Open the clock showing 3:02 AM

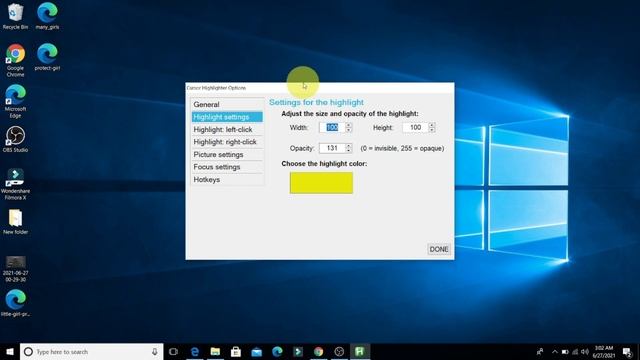pyautogui.click(x=604, y=351)
